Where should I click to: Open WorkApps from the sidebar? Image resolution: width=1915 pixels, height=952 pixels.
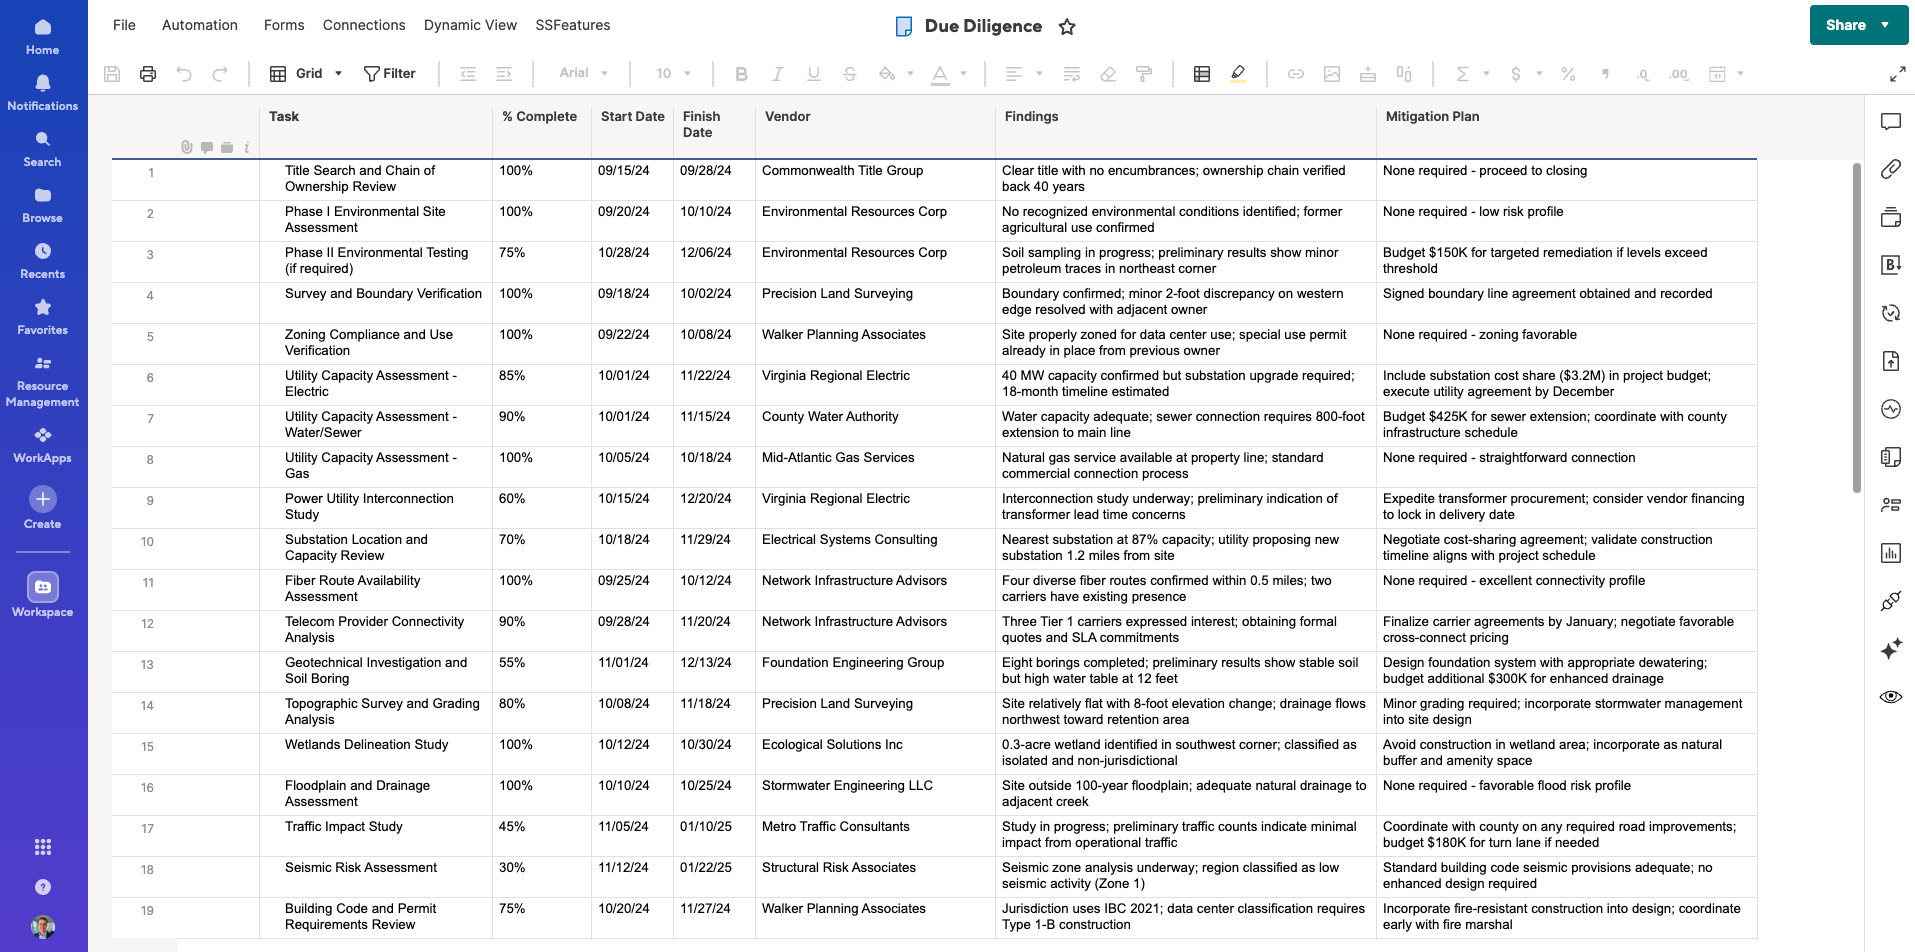pos(42,445)
